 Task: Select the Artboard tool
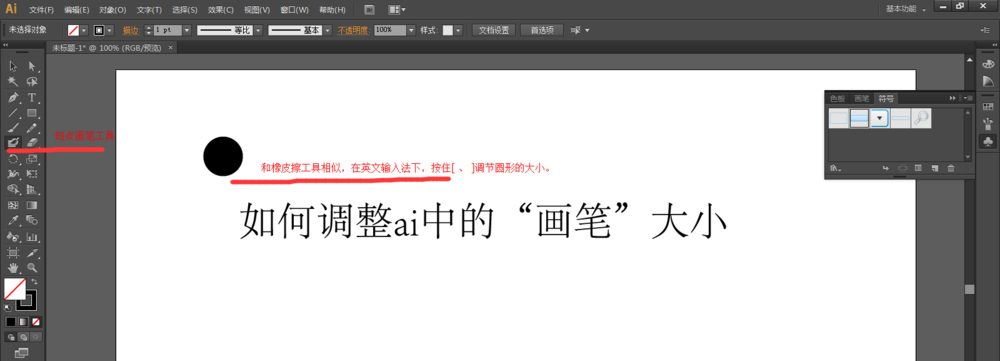[13, 253]
